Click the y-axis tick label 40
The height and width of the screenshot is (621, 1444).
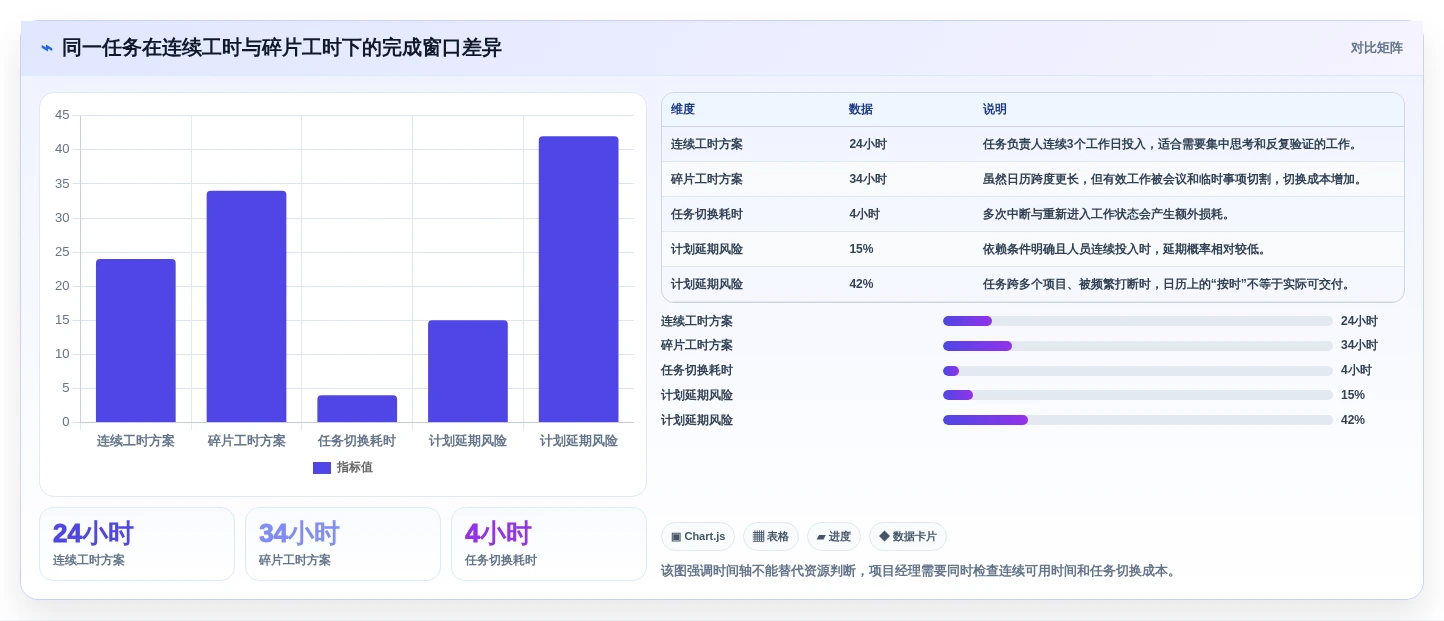(62, 149)
